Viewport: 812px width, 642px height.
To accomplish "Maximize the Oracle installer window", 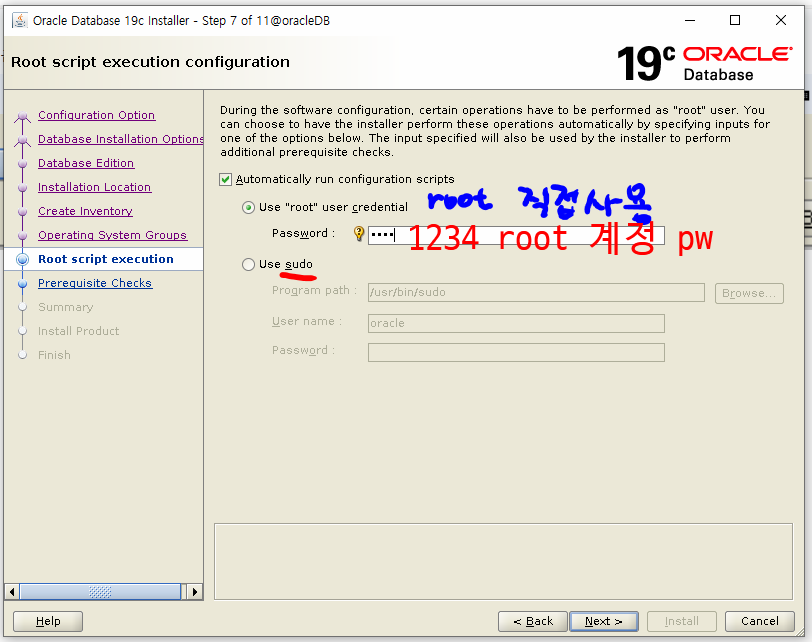I will pos(735,21).
